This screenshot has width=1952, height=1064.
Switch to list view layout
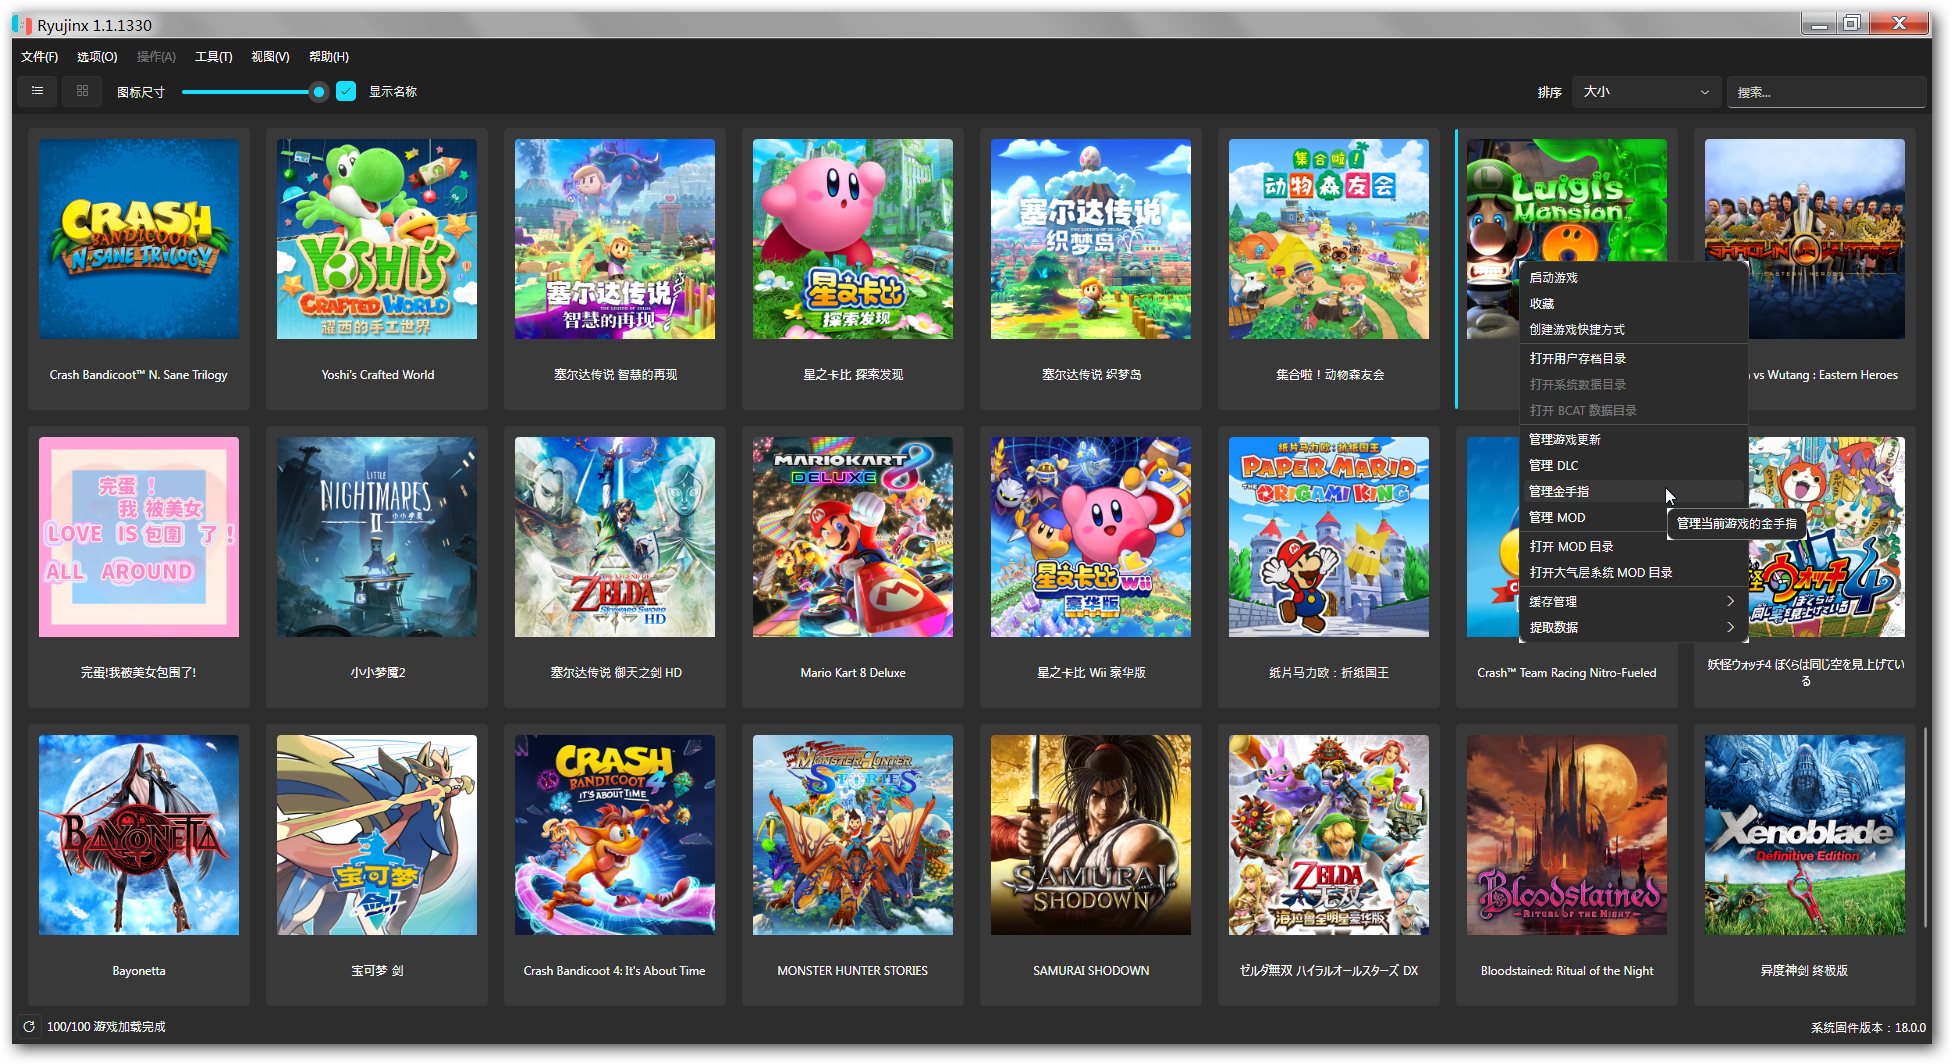[38, 91]
